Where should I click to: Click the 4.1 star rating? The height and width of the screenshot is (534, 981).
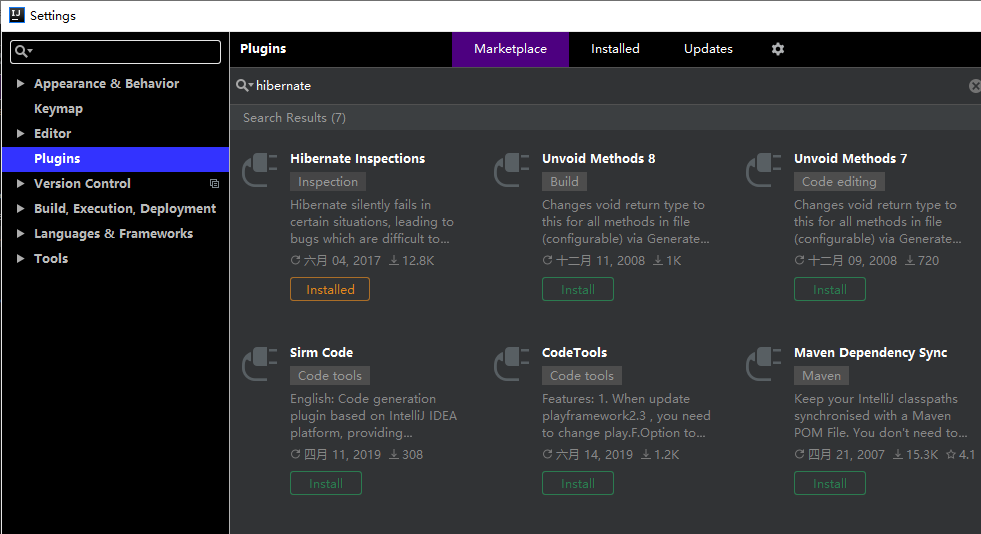click(960, 455)
